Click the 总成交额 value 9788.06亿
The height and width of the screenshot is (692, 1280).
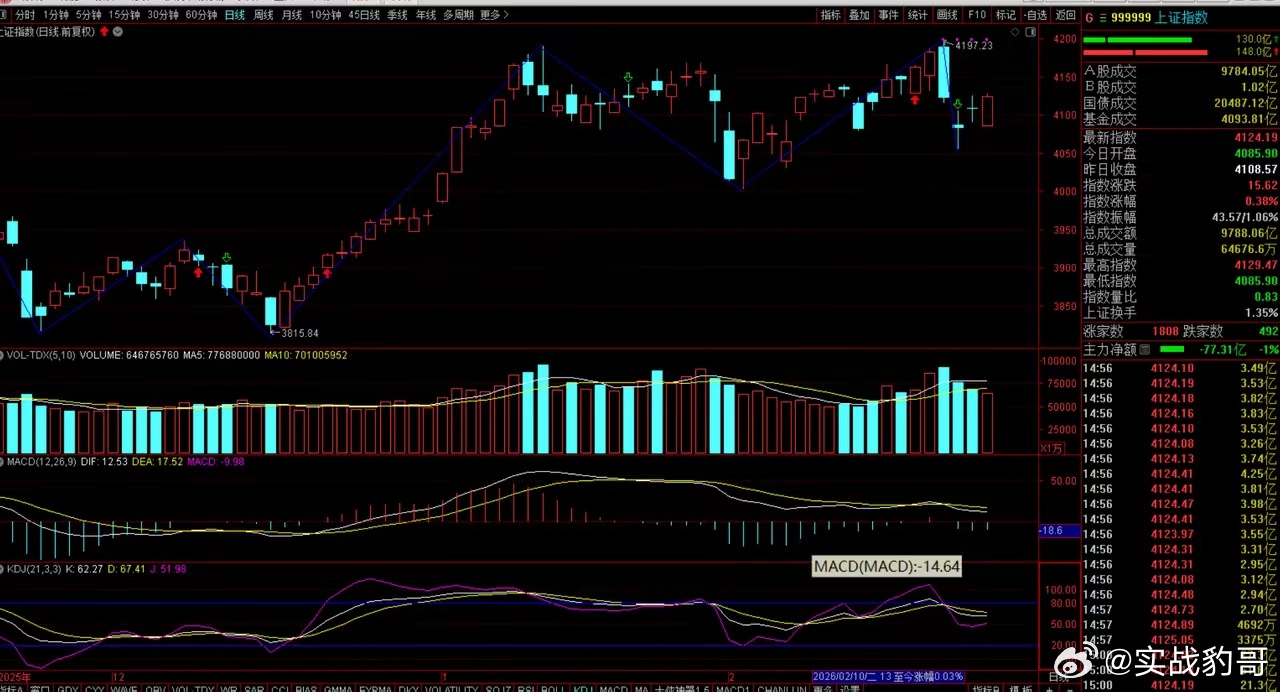click(1250, 233)
